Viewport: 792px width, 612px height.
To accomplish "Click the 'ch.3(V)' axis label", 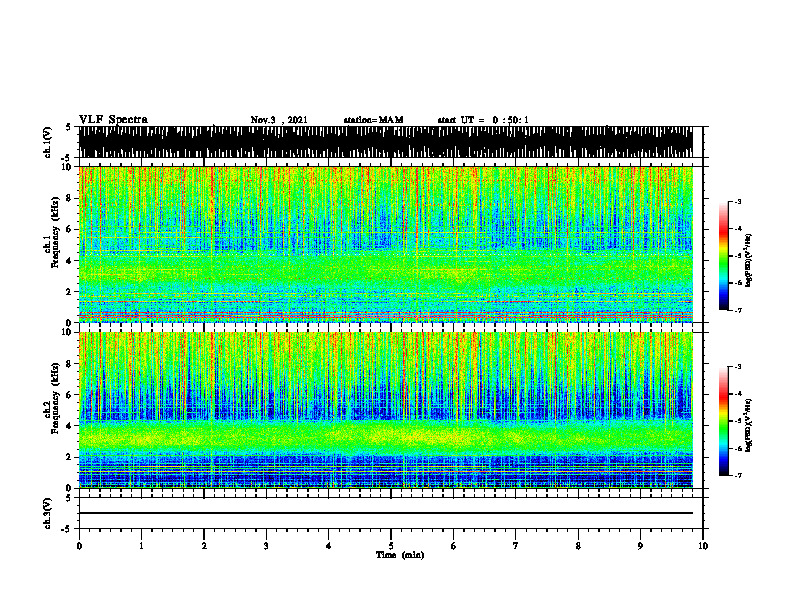I will coord(48,513).
